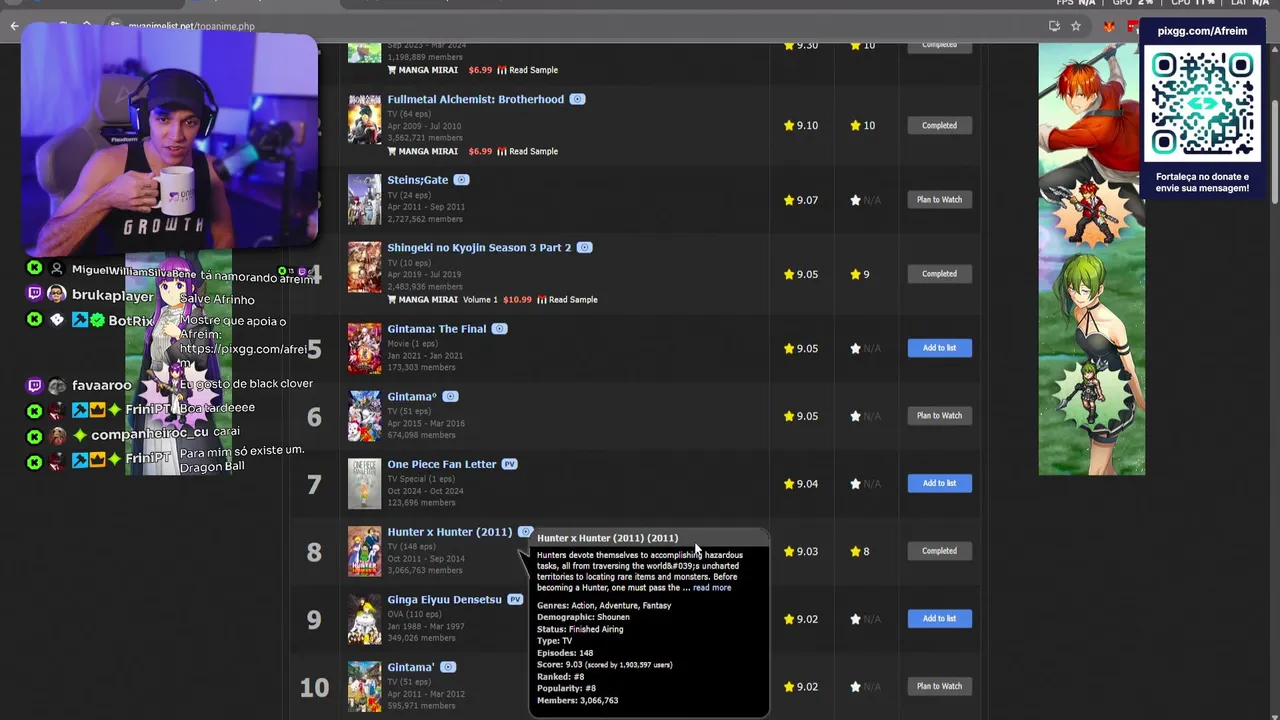
Task: Click the book icon before Shingeki no Kyojin's Read Sample
Action: [x=541, y=300]
